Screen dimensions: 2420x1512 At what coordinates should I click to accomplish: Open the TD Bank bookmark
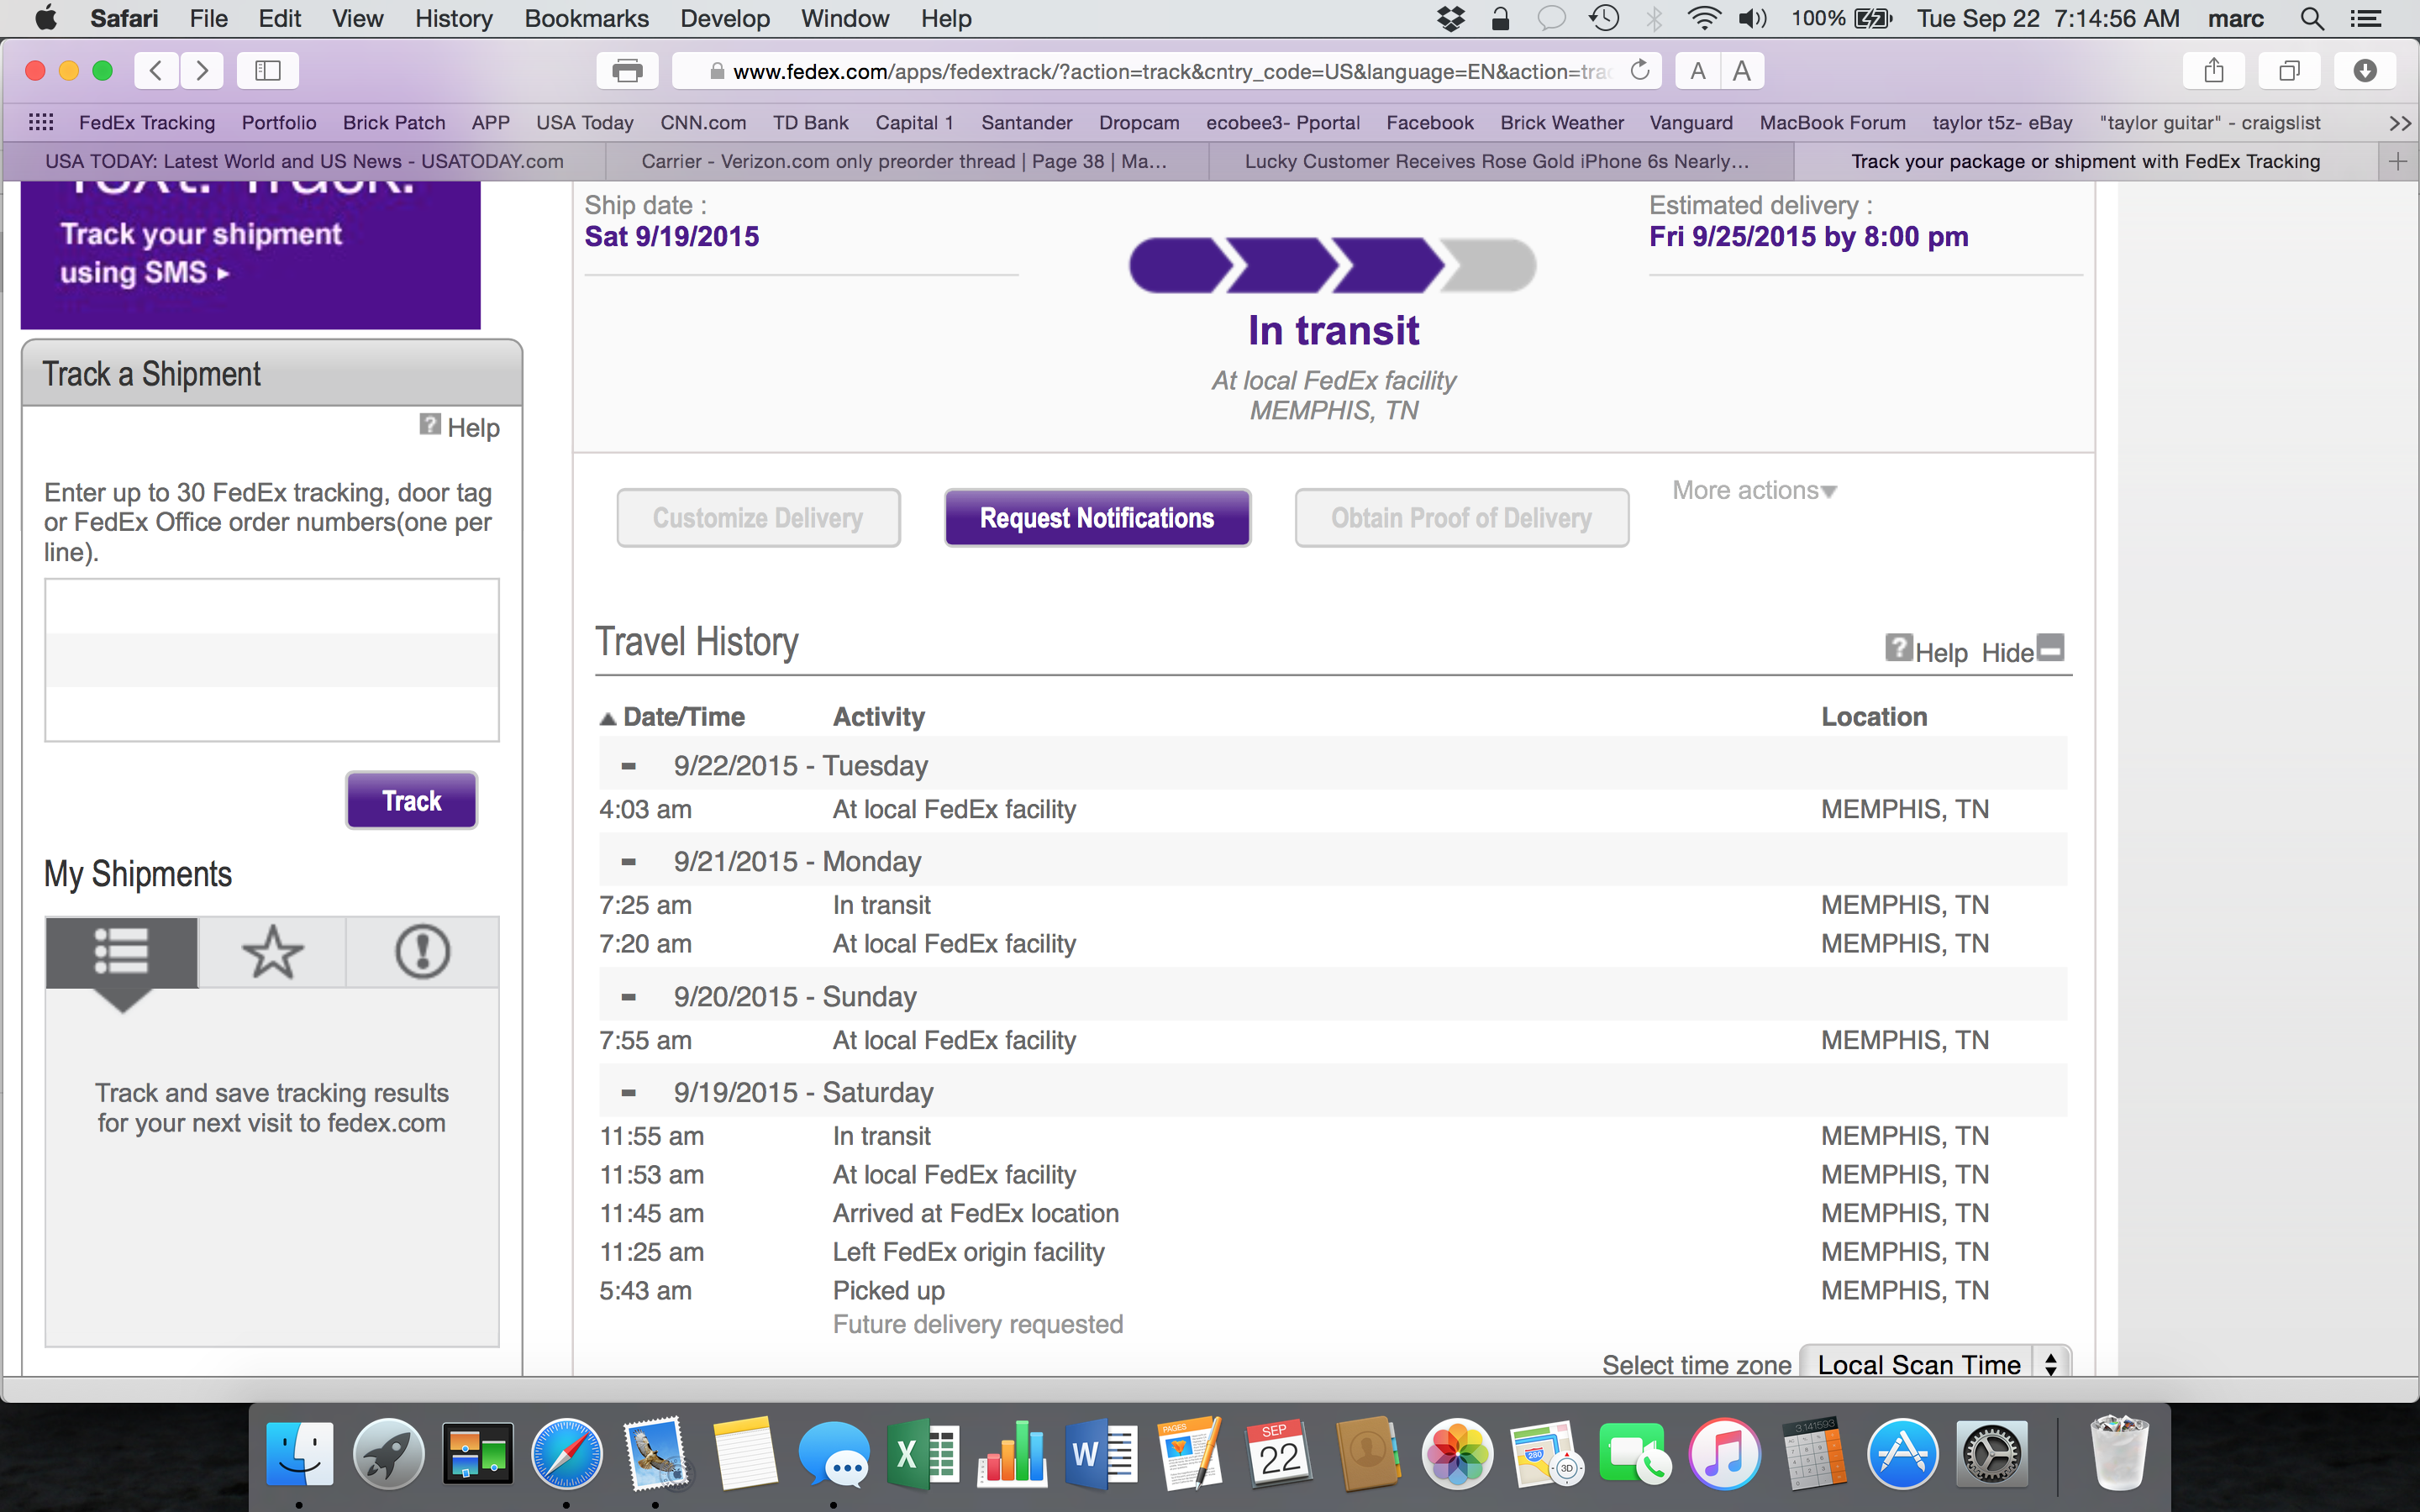tap(810, 122)
